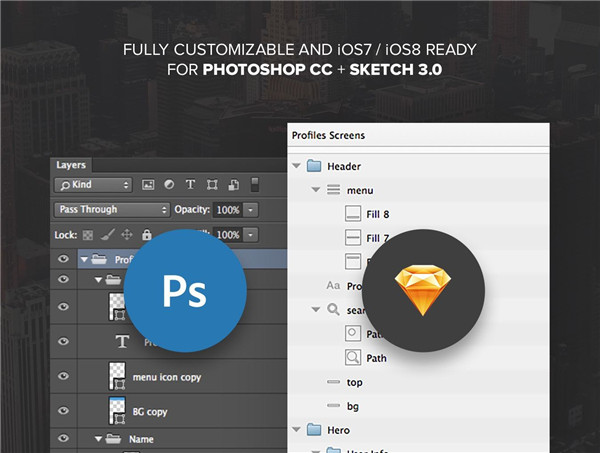Select the Layers panel tab

(71, 165)
